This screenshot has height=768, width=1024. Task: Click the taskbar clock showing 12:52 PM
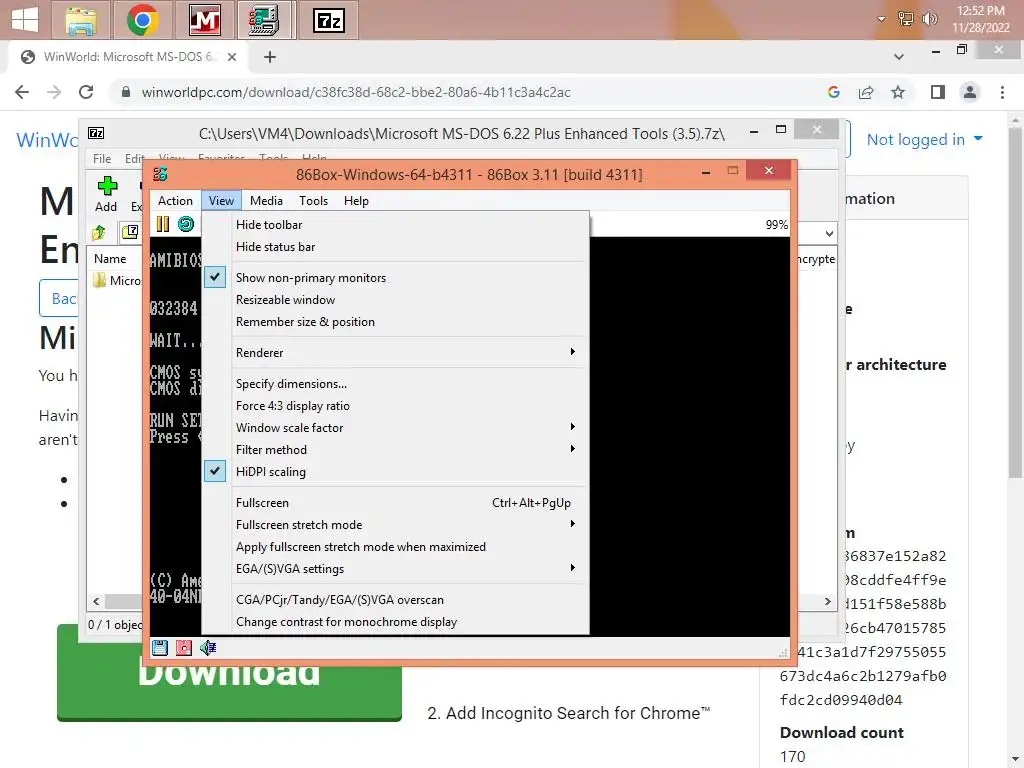[x=980, y=19]
